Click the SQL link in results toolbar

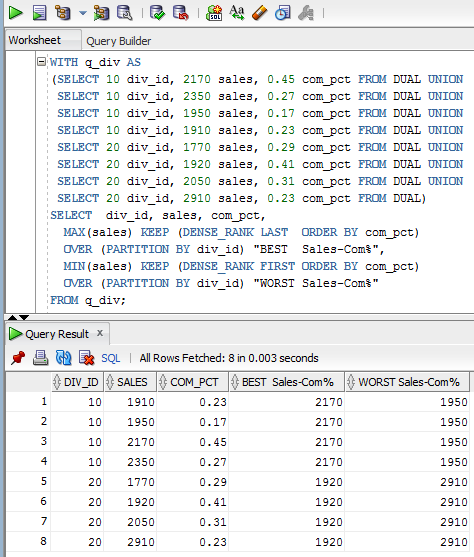(x=111, y=358)
